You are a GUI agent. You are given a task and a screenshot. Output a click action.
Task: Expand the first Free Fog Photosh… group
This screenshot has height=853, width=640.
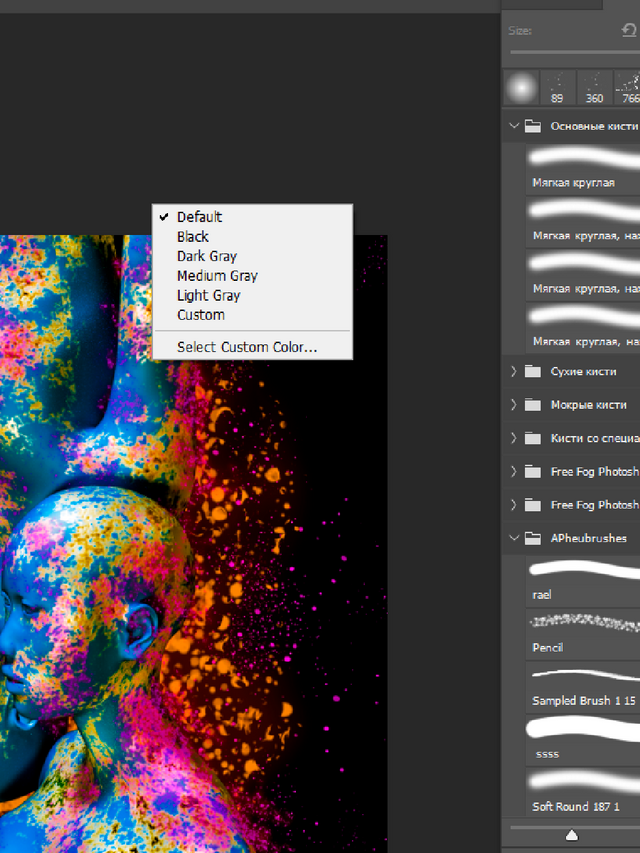tap(514, 472)
